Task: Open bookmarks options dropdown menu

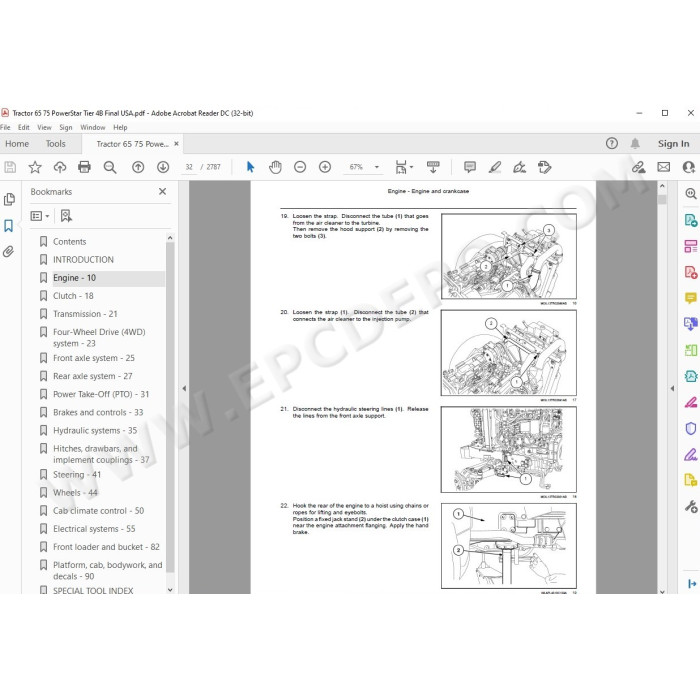Action: pos(39,217)
